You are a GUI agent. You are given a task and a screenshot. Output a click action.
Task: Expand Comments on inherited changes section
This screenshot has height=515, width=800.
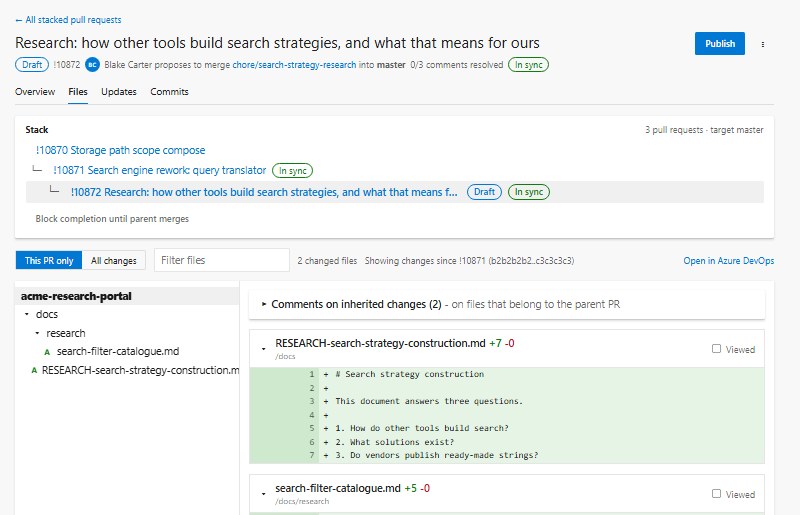pyautogui.click(x=264, y=304)
